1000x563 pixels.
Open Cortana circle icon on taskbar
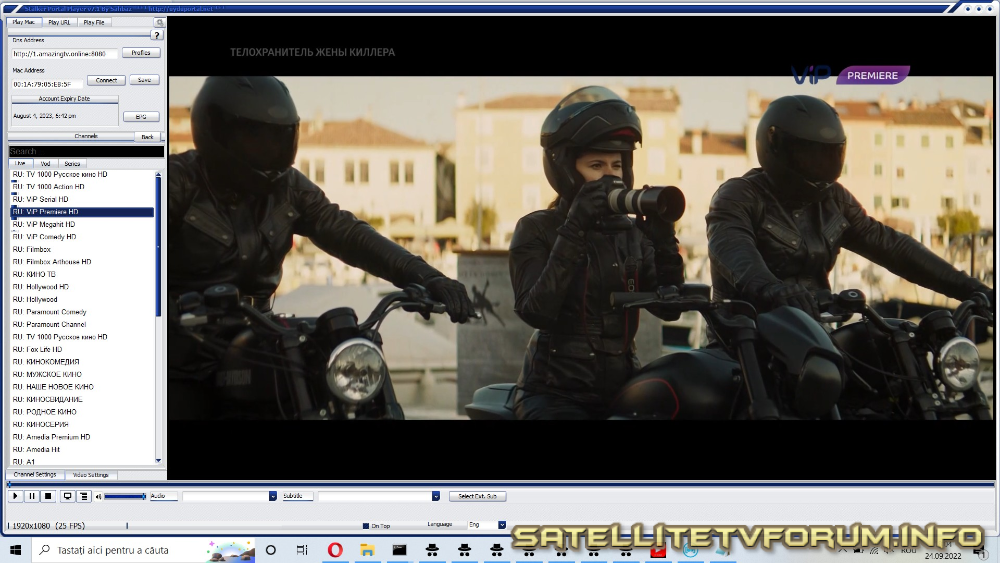click(x=270, y=550)
